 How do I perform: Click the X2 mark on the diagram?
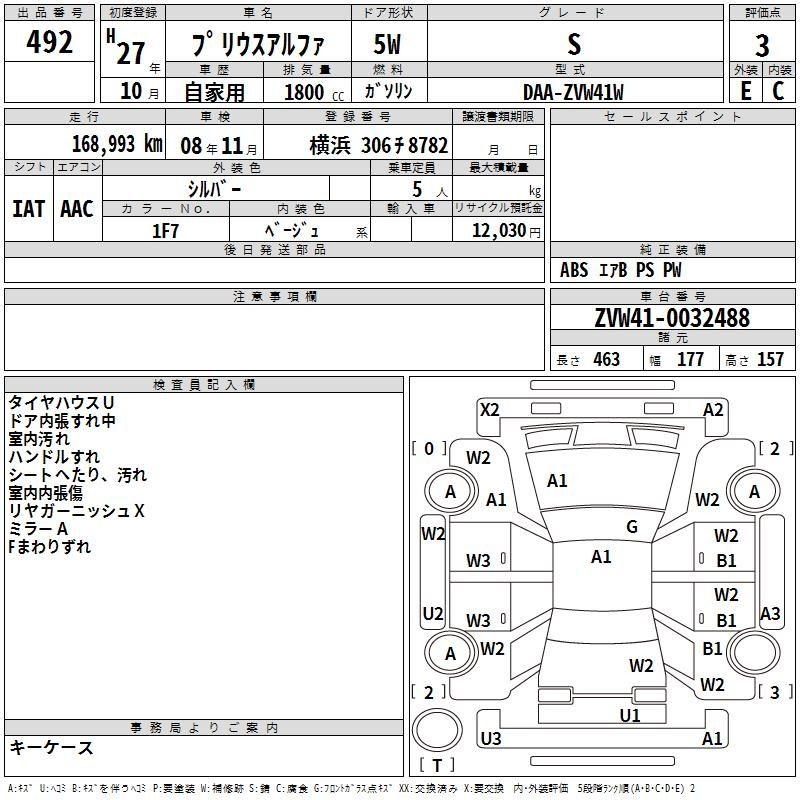coord(490,410)
